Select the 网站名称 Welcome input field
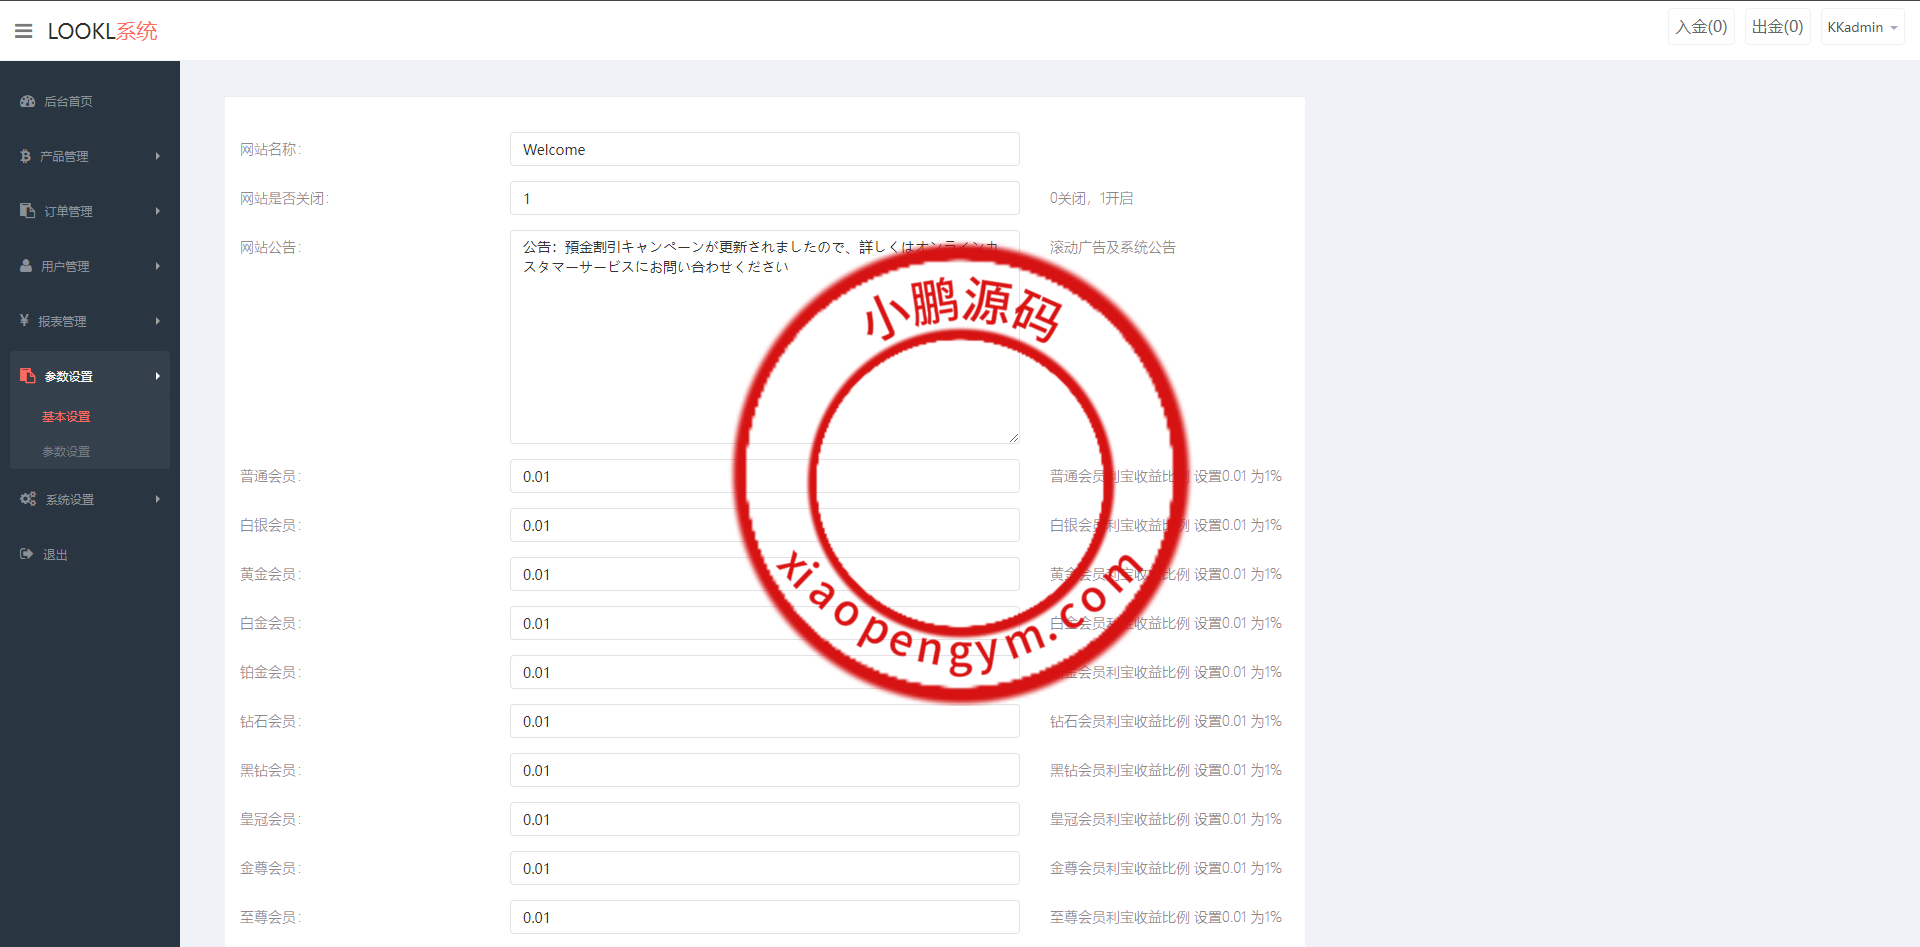Image resolution: width=1920 pixels, height=947 pixels. tap(764, 149)
